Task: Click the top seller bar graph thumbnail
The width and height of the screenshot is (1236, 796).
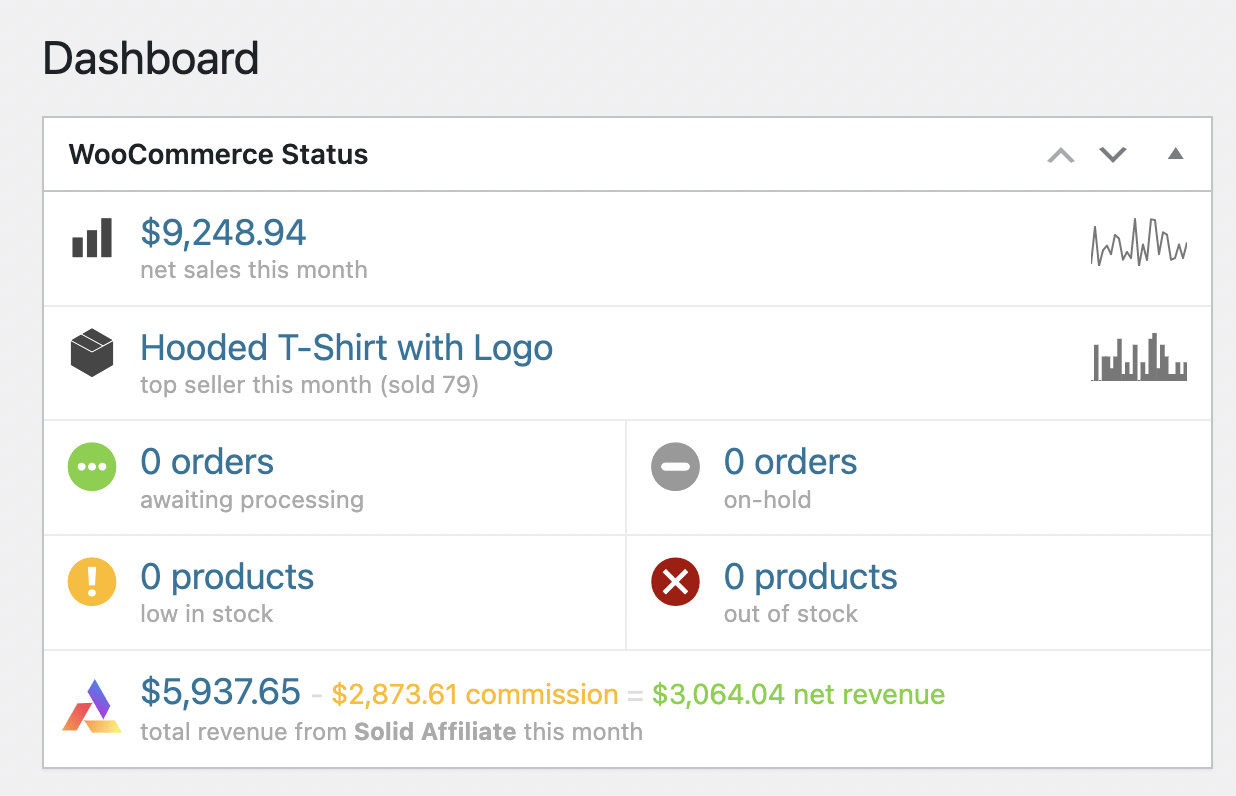Action: point(1139,360)
